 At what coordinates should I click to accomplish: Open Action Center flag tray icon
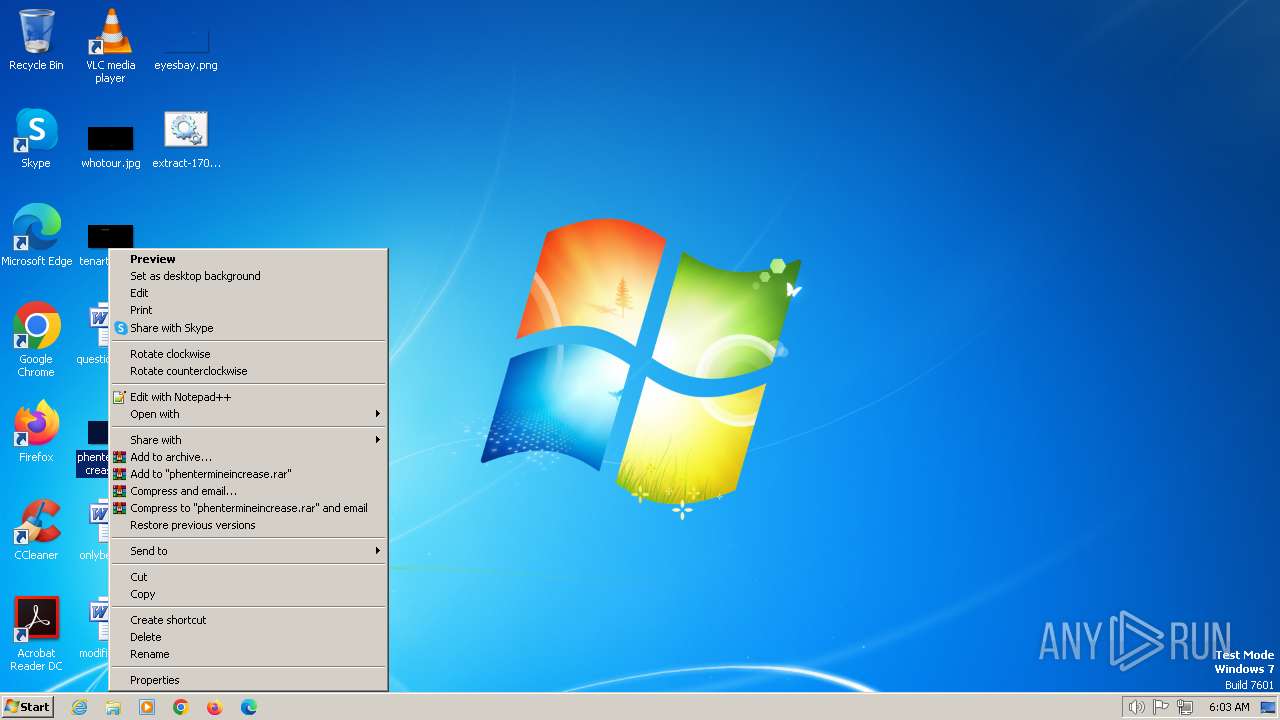click(x=1161, y=707)
